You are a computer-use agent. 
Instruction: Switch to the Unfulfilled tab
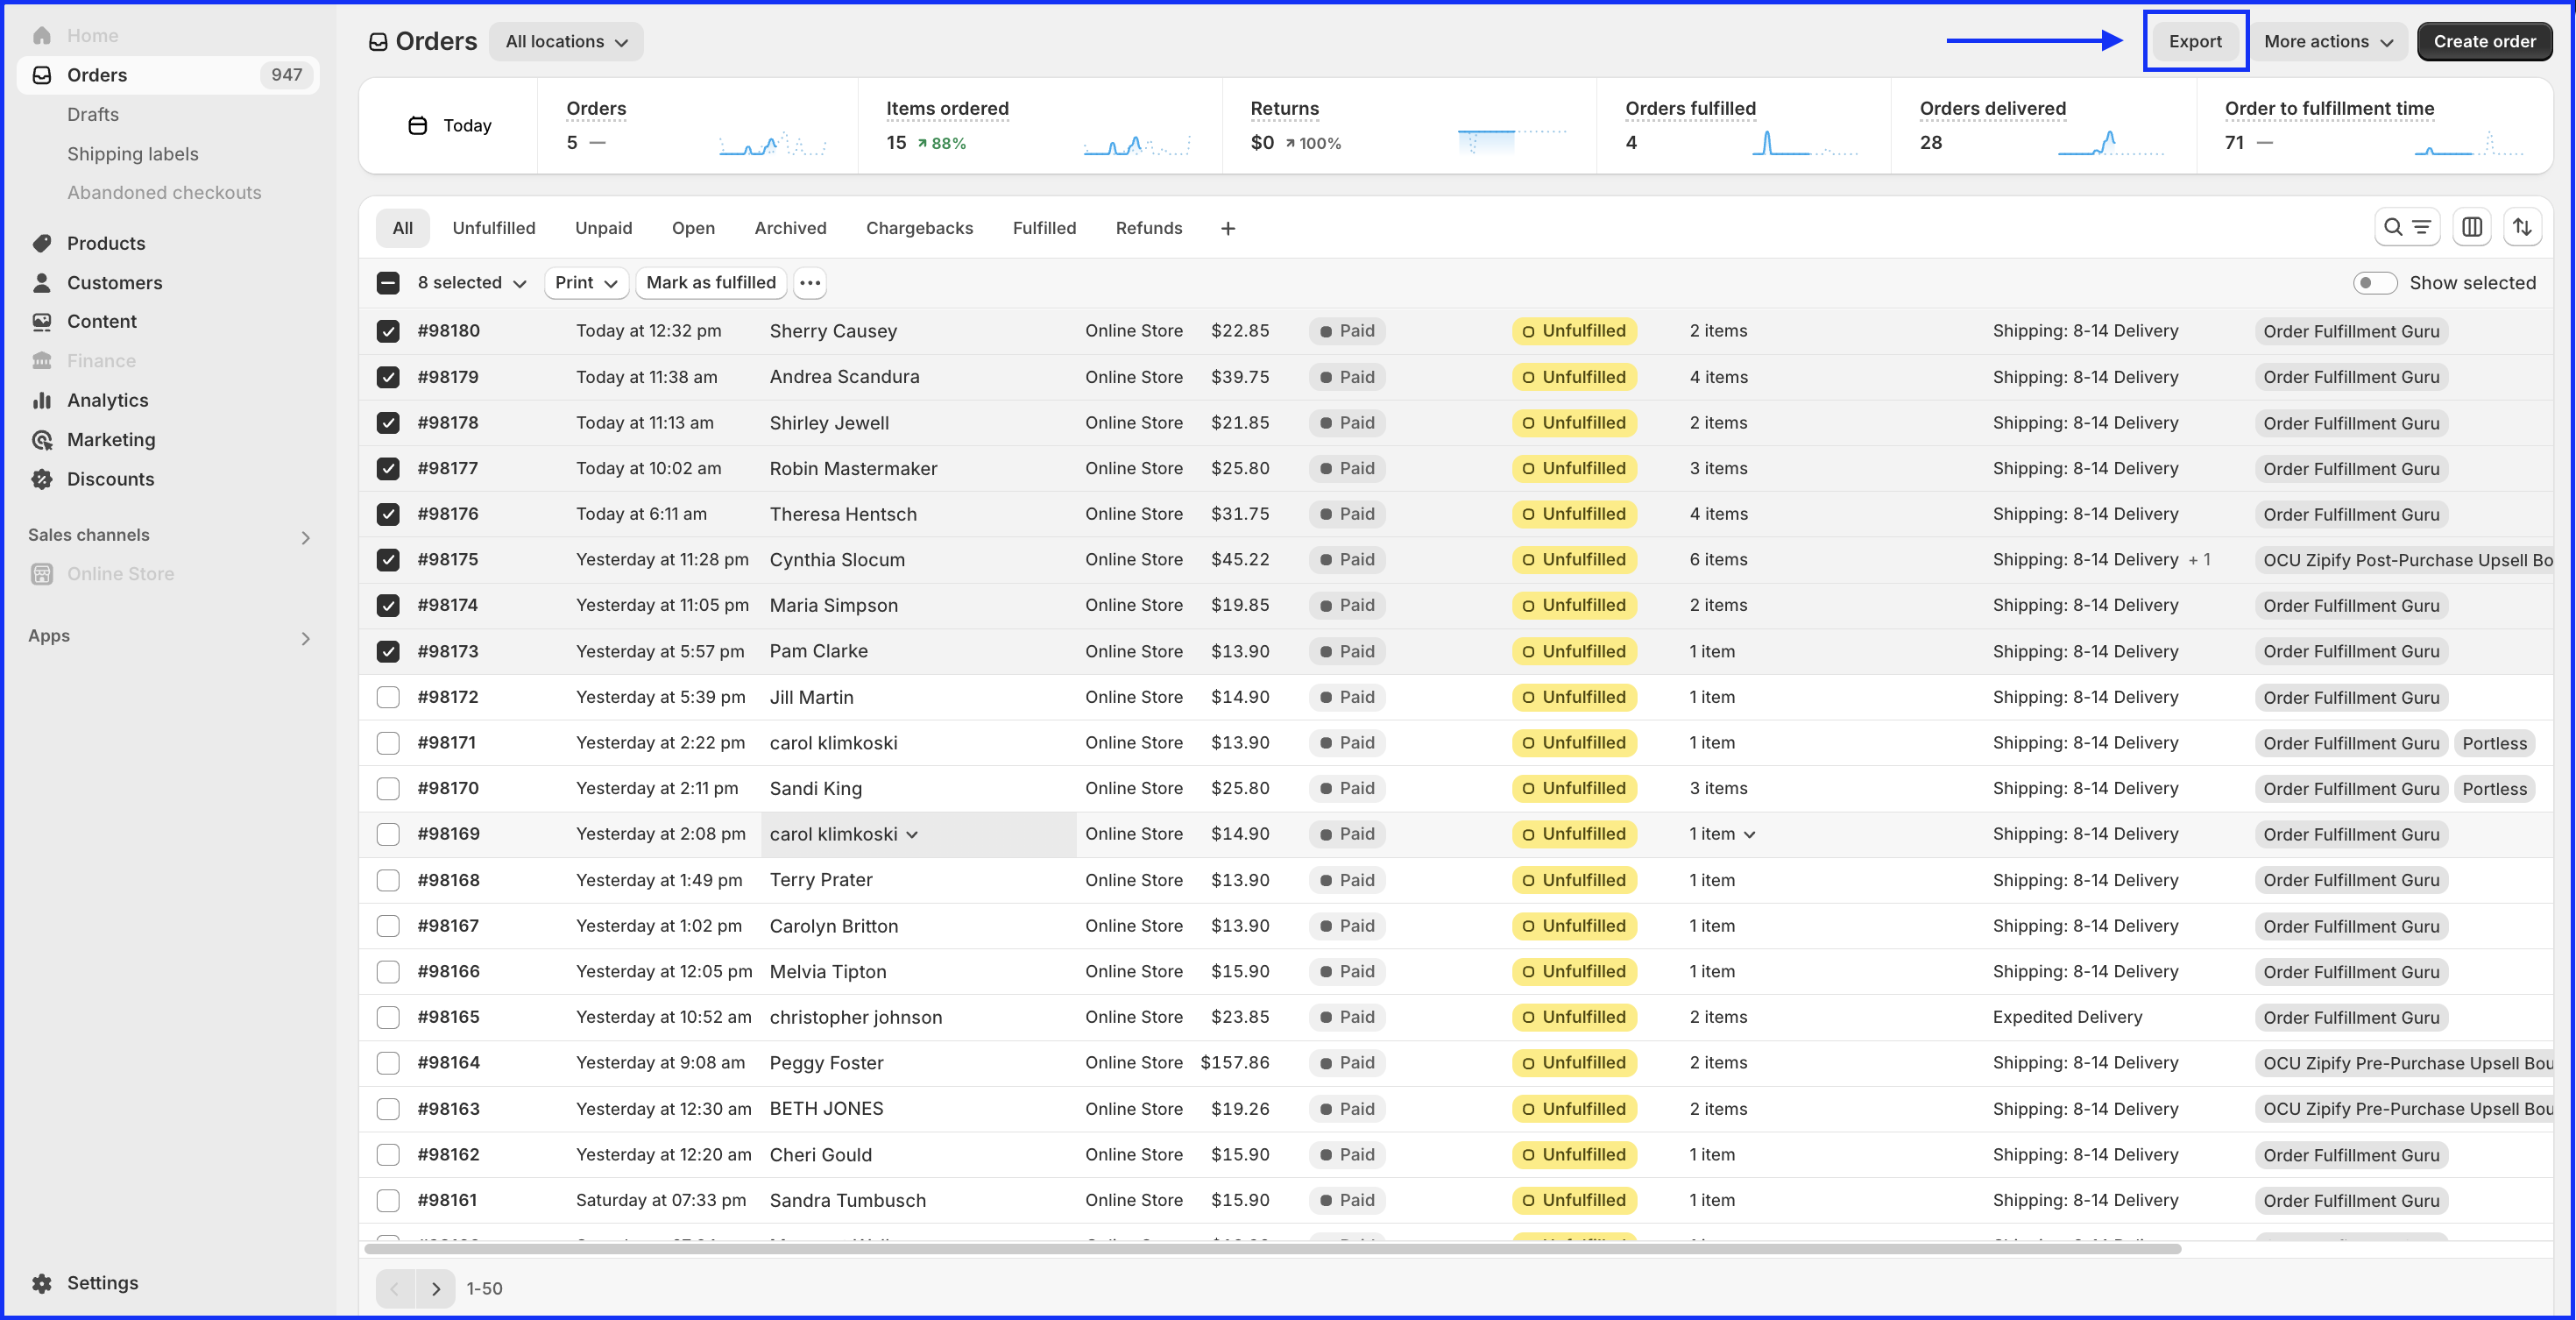coord(494,228)
